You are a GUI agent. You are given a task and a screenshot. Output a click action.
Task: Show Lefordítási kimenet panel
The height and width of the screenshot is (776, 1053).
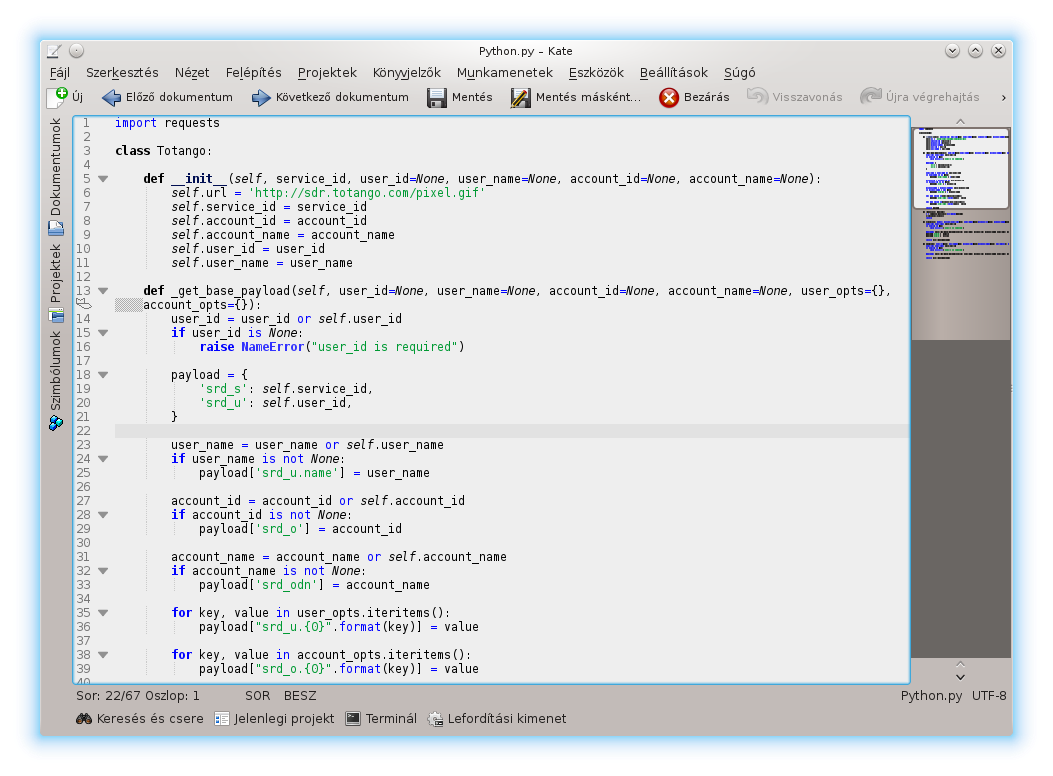(x=497, y=718)
